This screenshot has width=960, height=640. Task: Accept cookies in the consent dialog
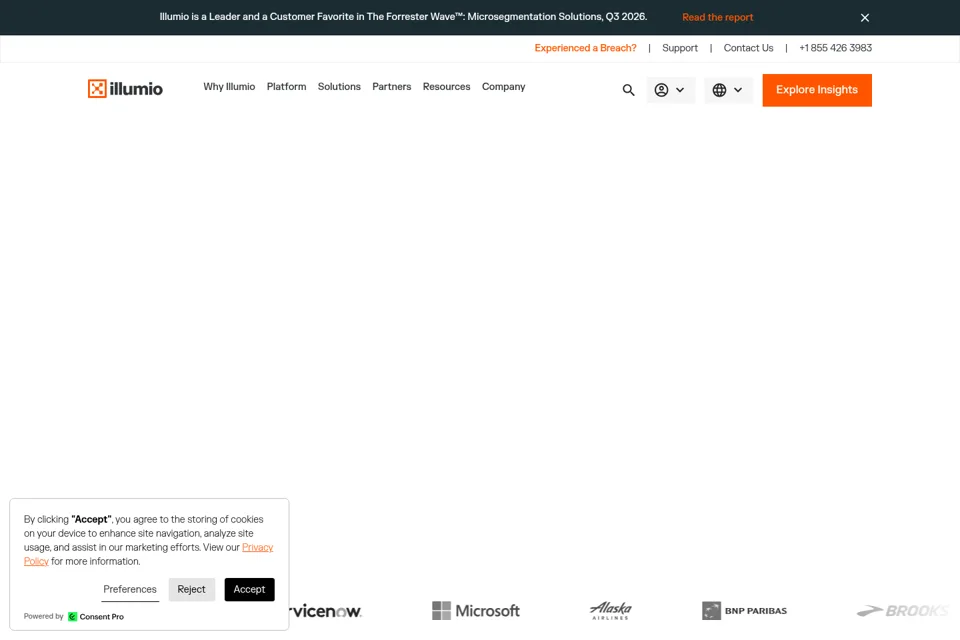[x=249, y=589]
